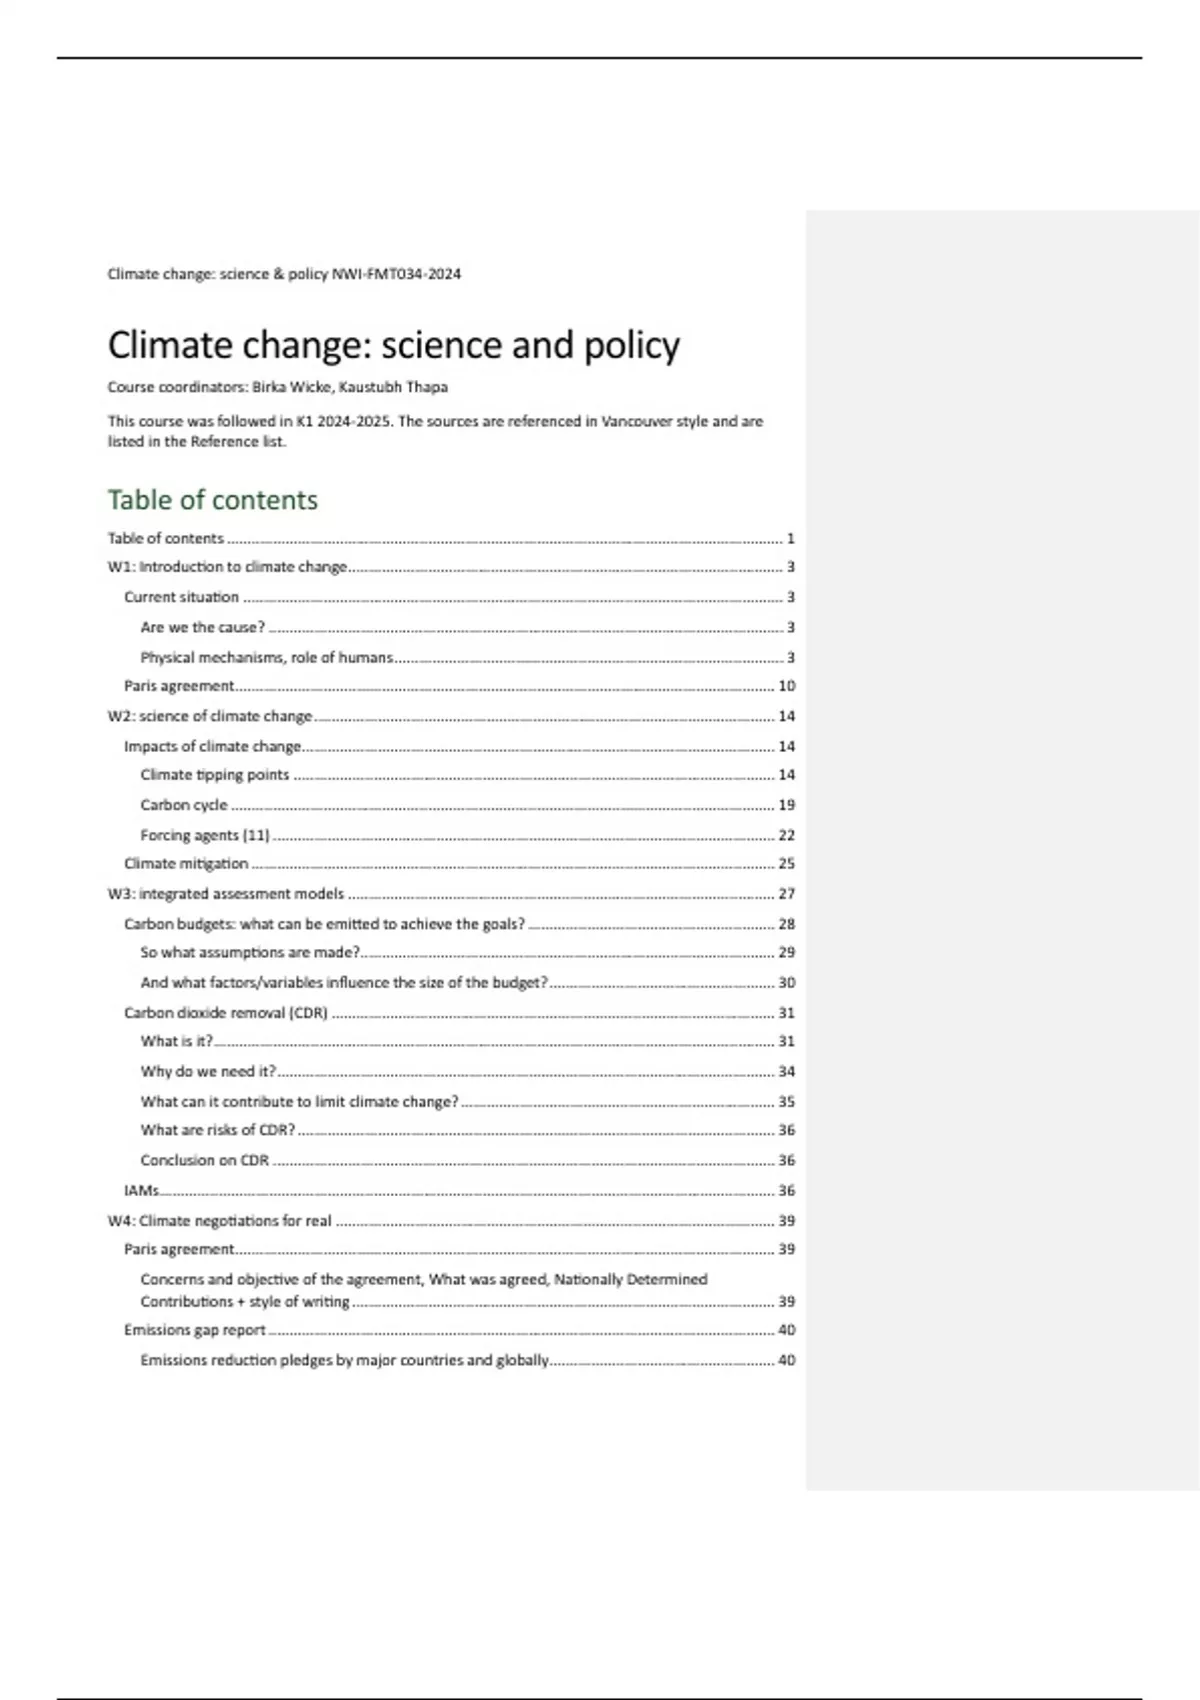
Task: Open "What are risks of CDR?" link
Action: coord(217,1130)
